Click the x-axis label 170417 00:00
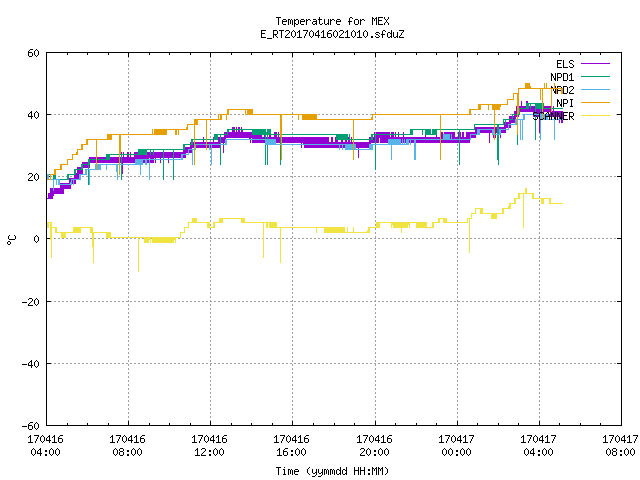Viewport: 640px width, 480px height. pyautogui.click(x=456, y=446)
